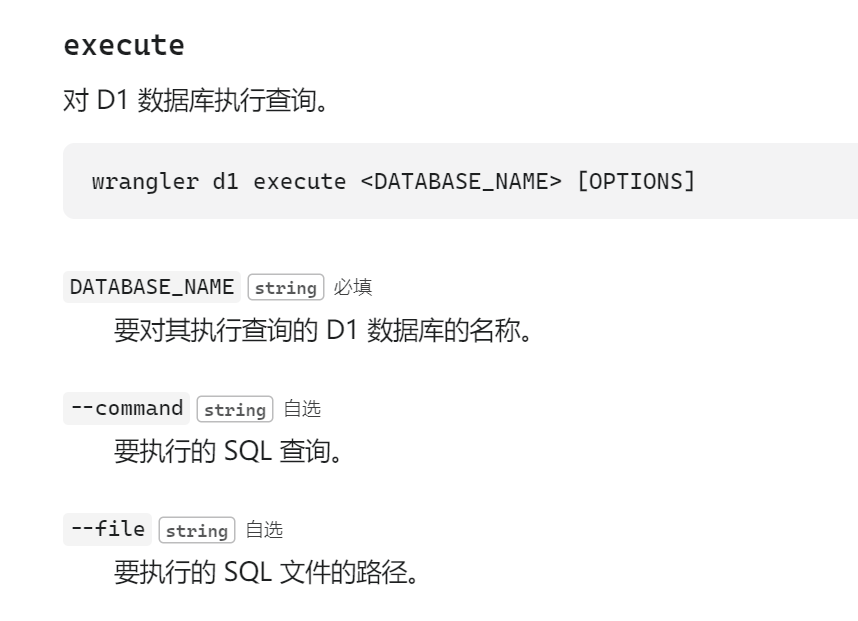Click the string badge next to --command
The image size is (858, 621).
(235, 409)
